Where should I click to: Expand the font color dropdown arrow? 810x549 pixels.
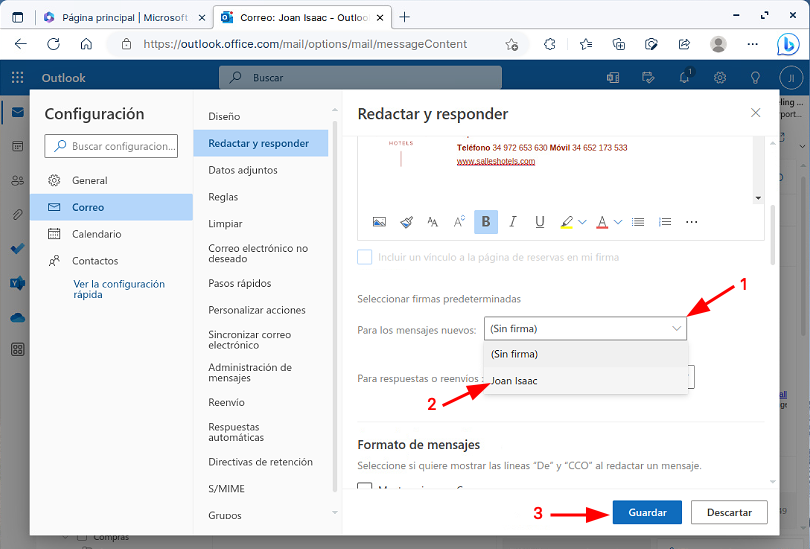click(x=618, y=222)
